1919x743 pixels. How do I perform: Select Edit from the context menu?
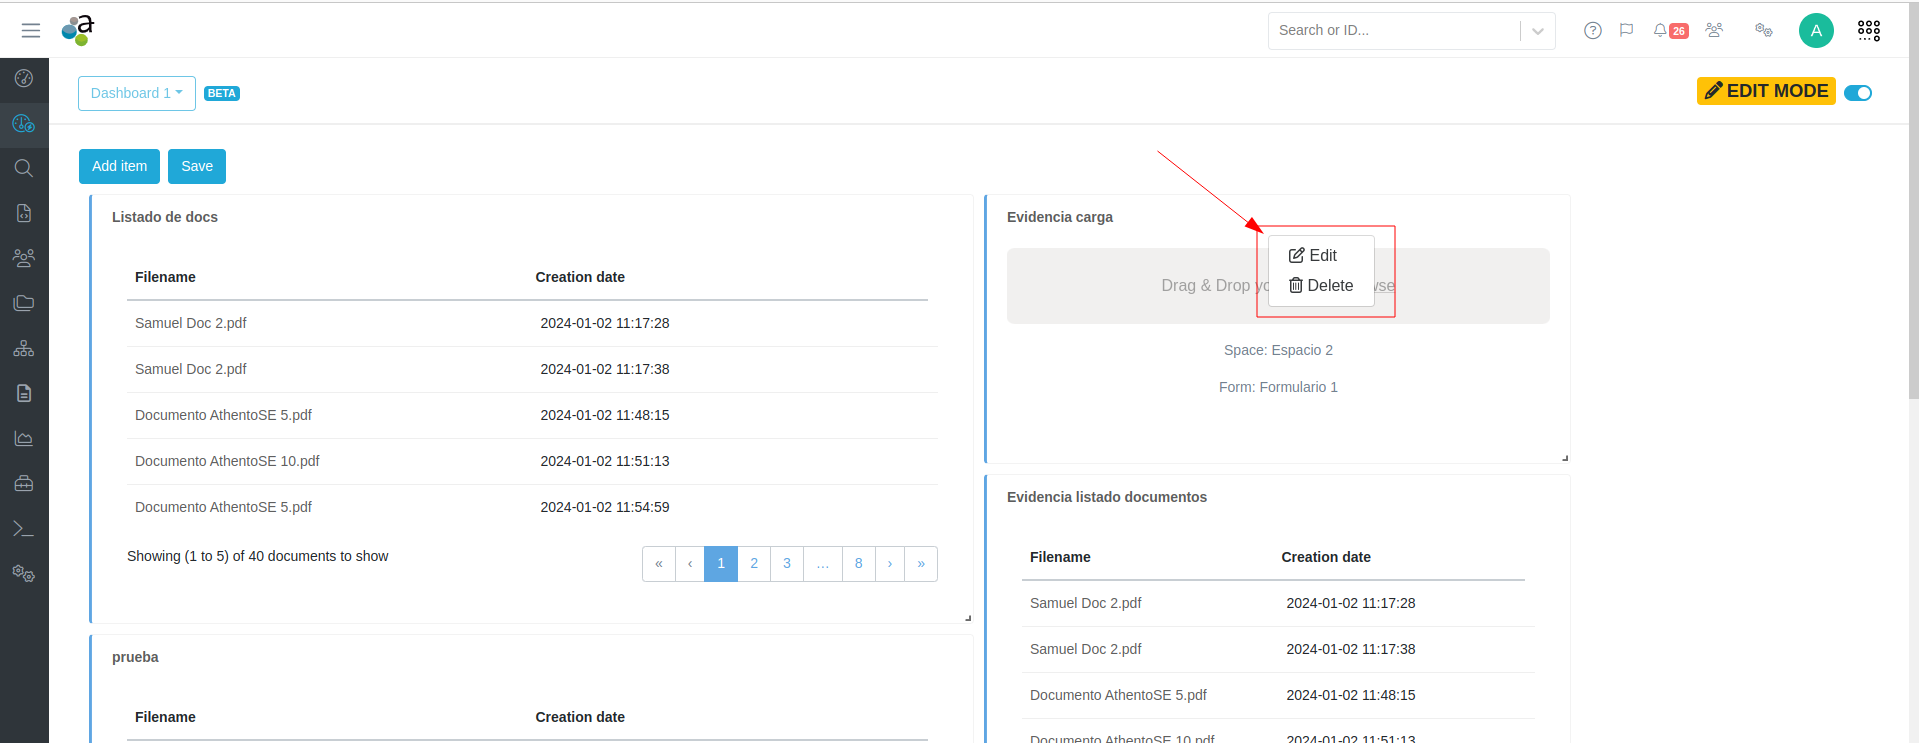[1313, 256]
